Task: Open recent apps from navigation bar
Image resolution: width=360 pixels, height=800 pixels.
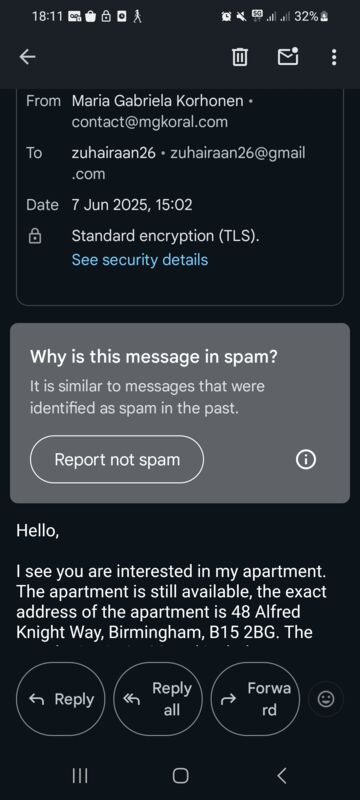Action: (x=80, y=776)
